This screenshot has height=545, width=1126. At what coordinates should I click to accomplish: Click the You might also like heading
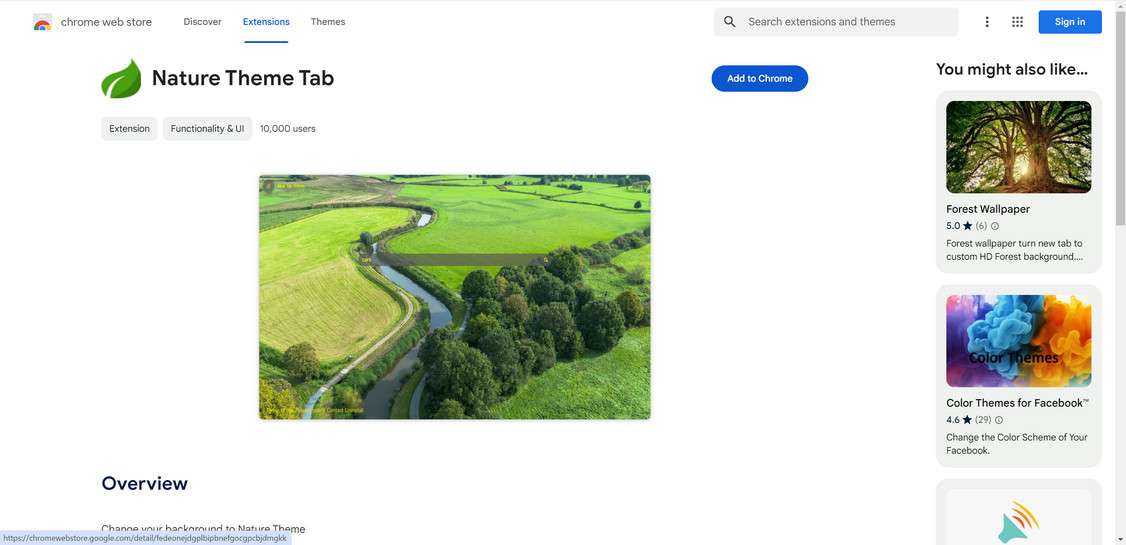click(x=1012, y=69)
